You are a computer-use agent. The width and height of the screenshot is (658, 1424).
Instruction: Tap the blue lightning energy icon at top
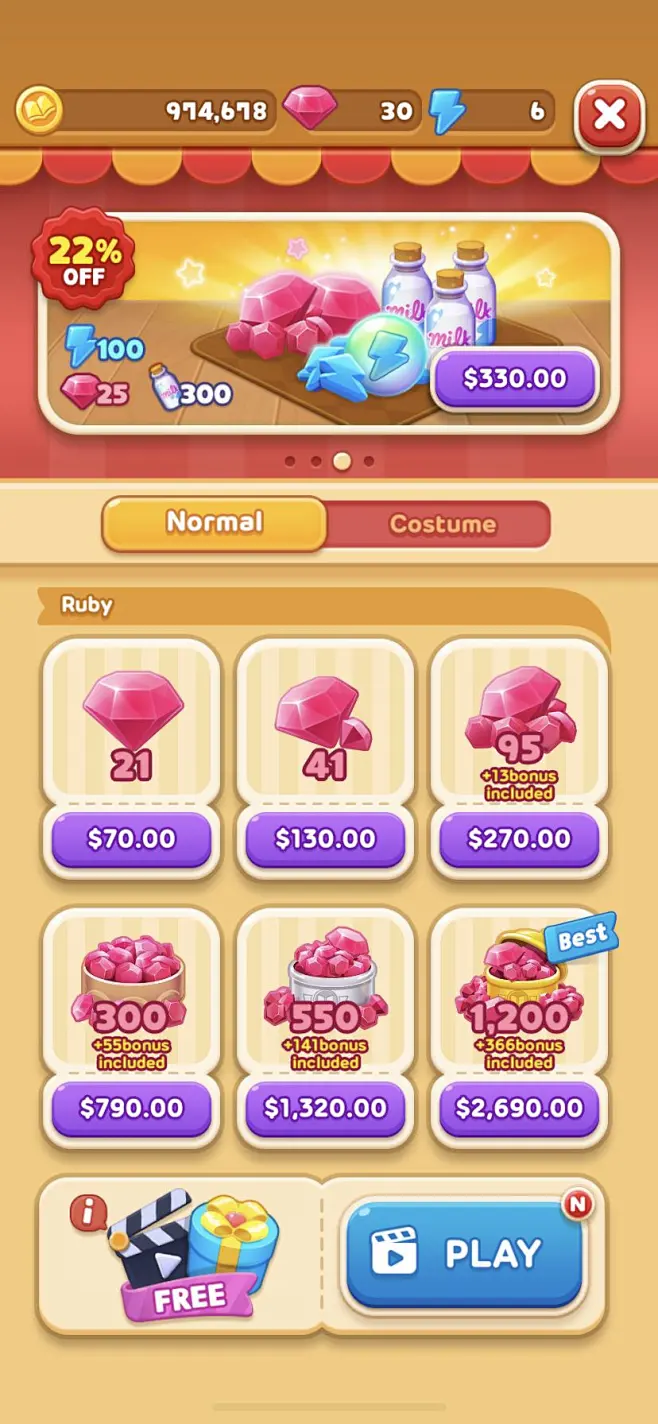[x=447, y=110]
